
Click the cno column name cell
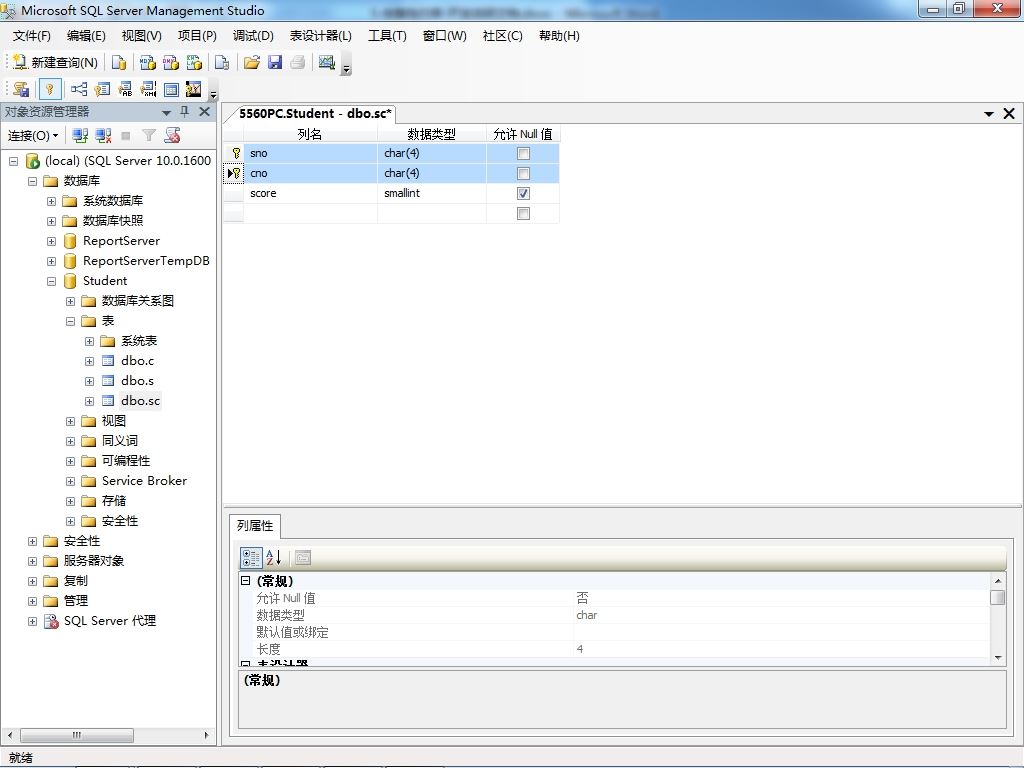[x=310, y=173]
